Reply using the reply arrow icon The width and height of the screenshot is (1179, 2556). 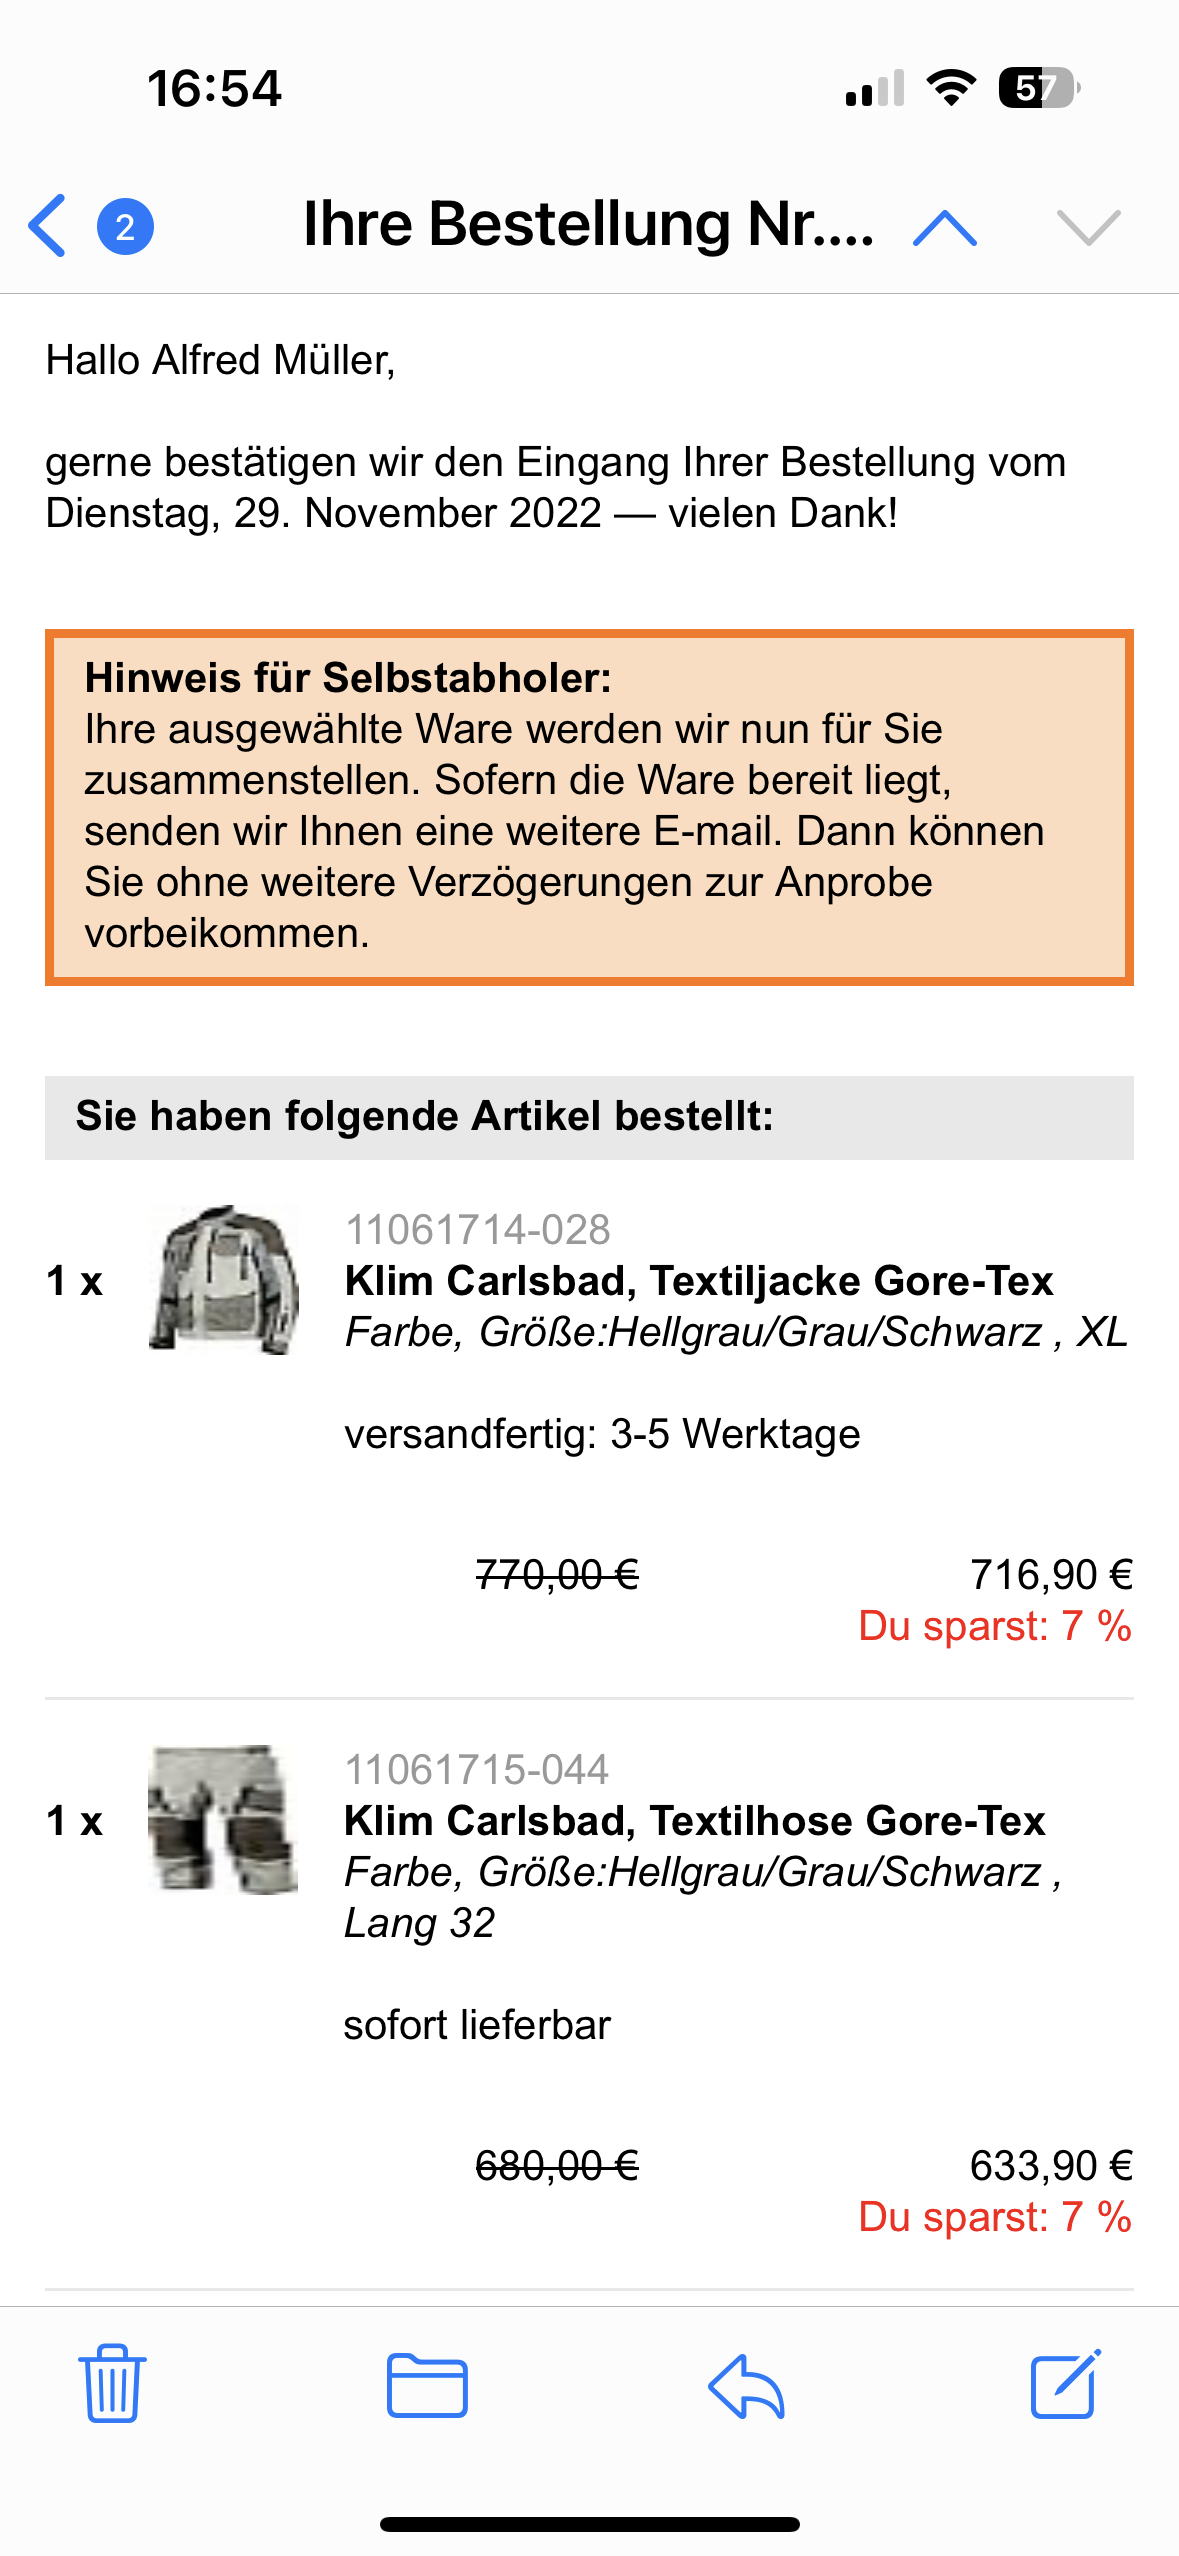coord(746,2385)
